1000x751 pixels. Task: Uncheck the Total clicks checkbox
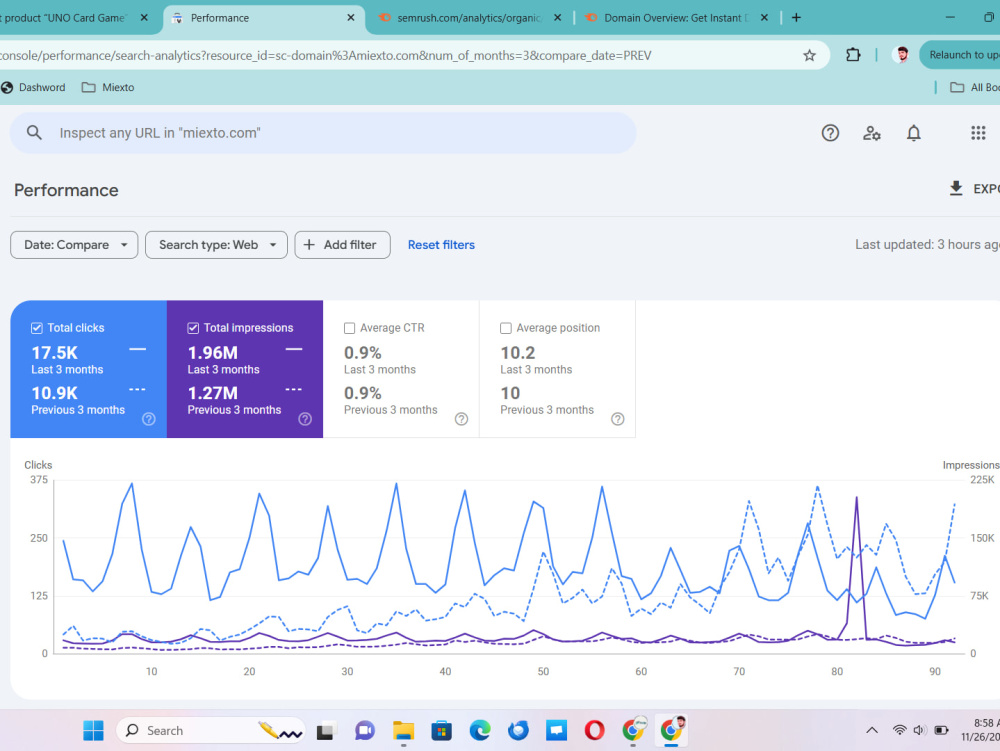click(x=36, y=328)
